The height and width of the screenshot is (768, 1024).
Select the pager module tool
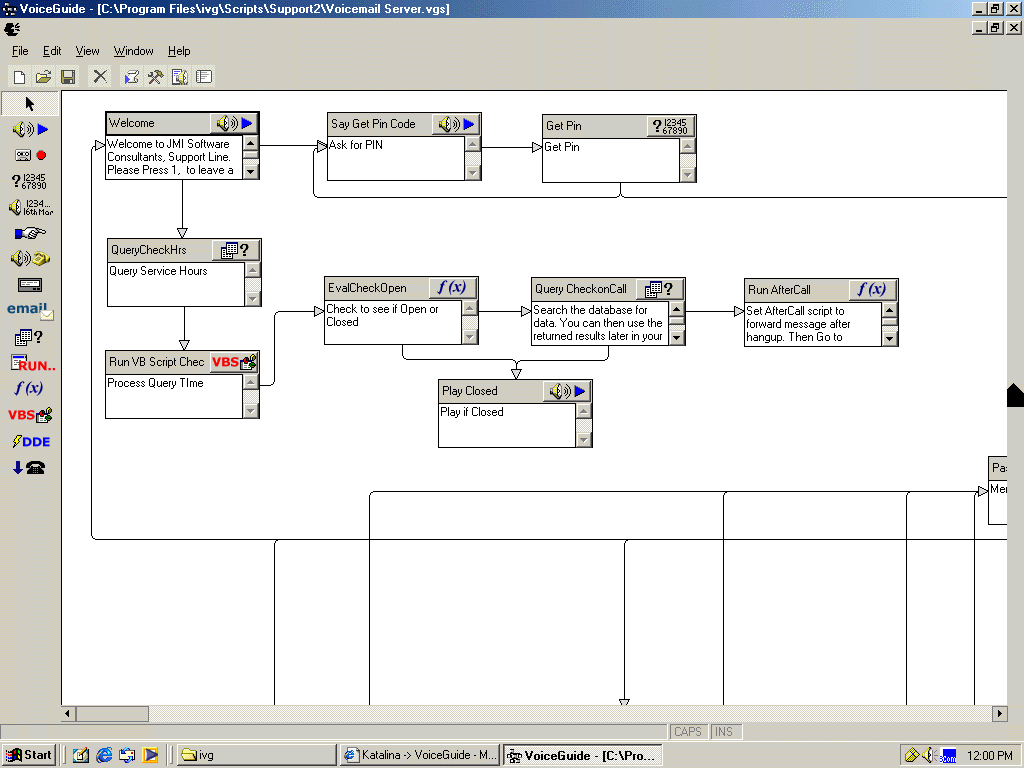pos(30,285)
